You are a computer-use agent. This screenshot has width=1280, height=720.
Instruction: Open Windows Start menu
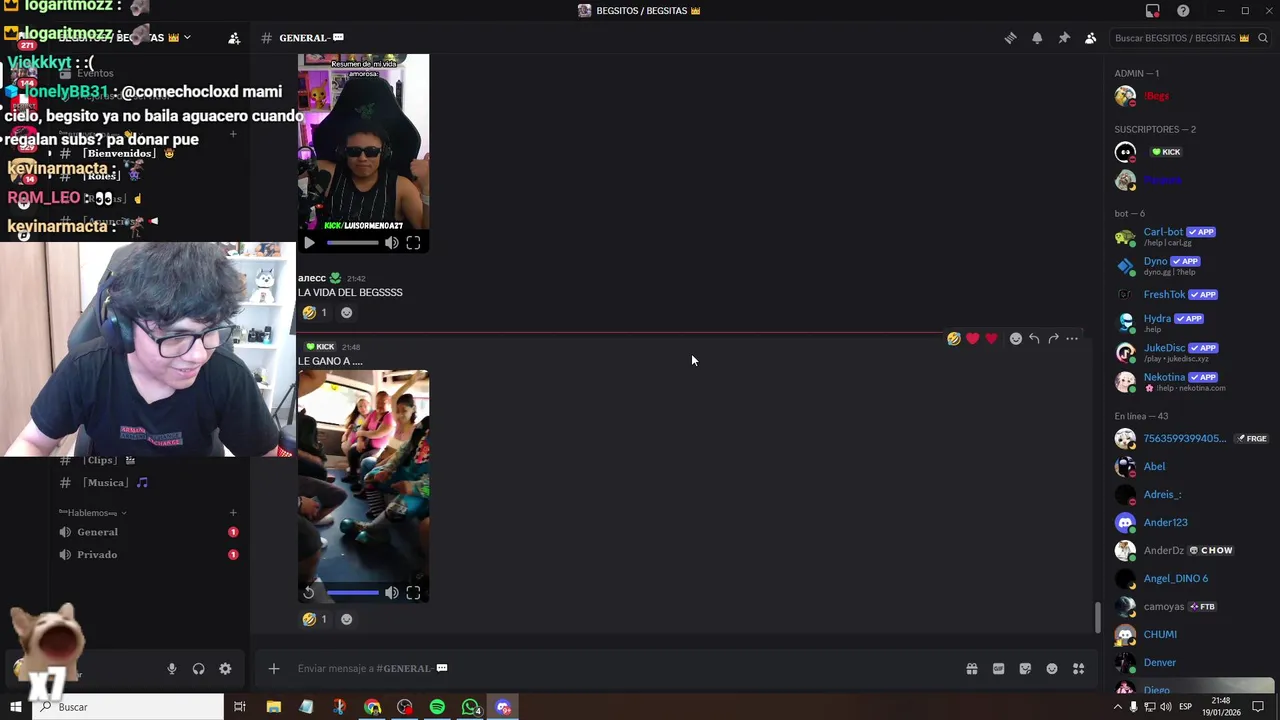[15, 707]
